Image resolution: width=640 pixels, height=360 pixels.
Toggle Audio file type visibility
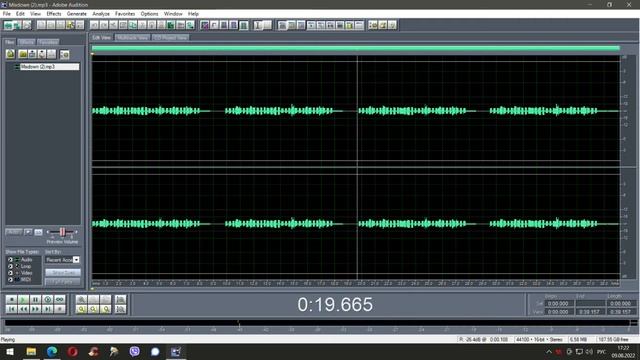[x=10, y=260]
